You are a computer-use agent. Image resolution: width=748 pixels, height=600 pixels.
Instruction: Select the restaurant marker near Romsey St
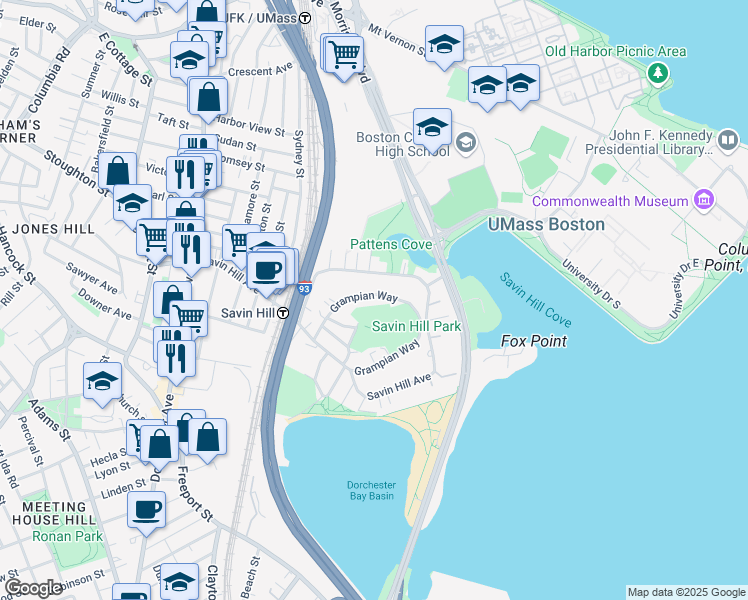point(186,175)
